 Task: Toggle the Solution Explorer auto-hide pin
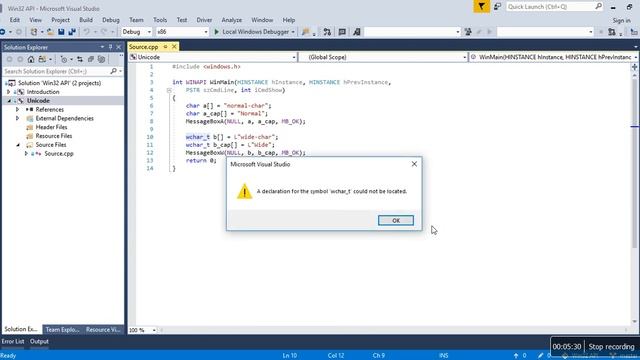pos(110,47)
